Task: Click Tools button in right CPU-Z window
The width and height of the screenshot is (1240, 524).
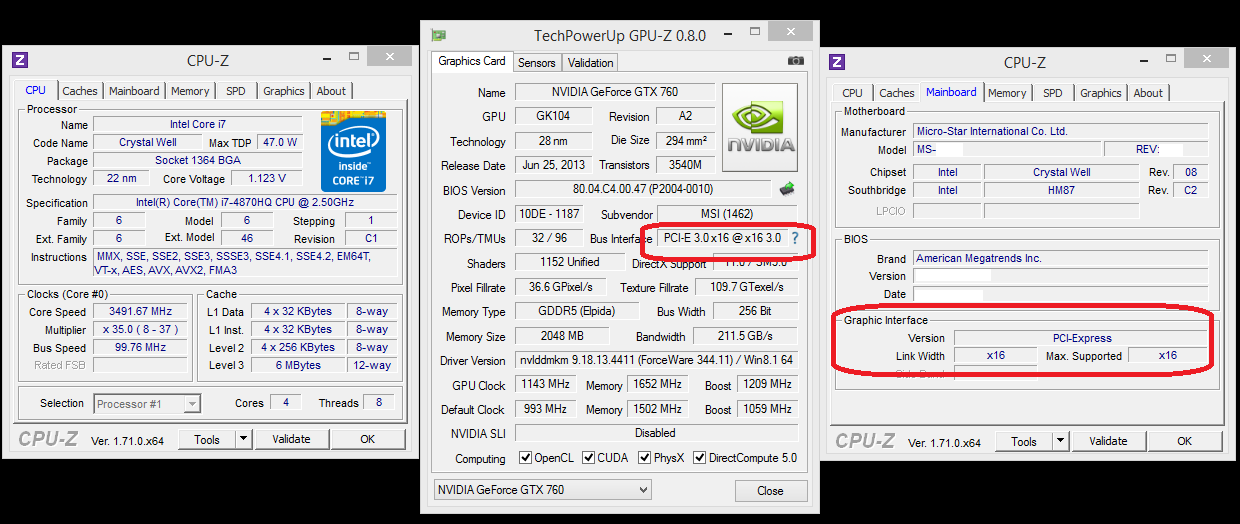Action: [1024, 441]
